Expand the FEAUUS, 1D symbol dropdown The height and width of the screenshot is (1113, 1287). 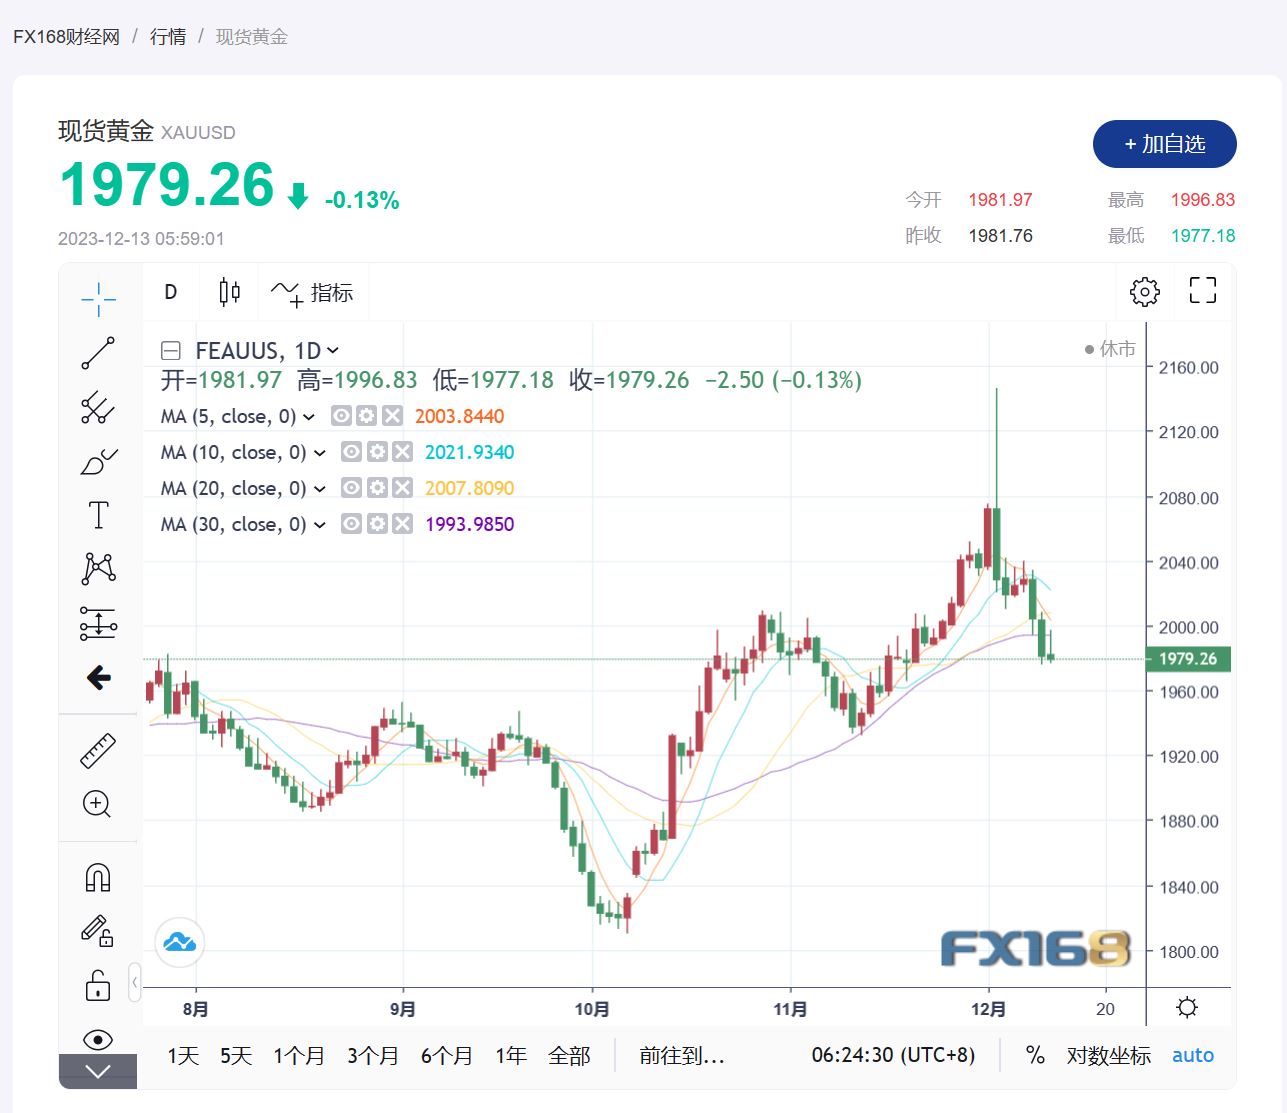pos(333,350)
